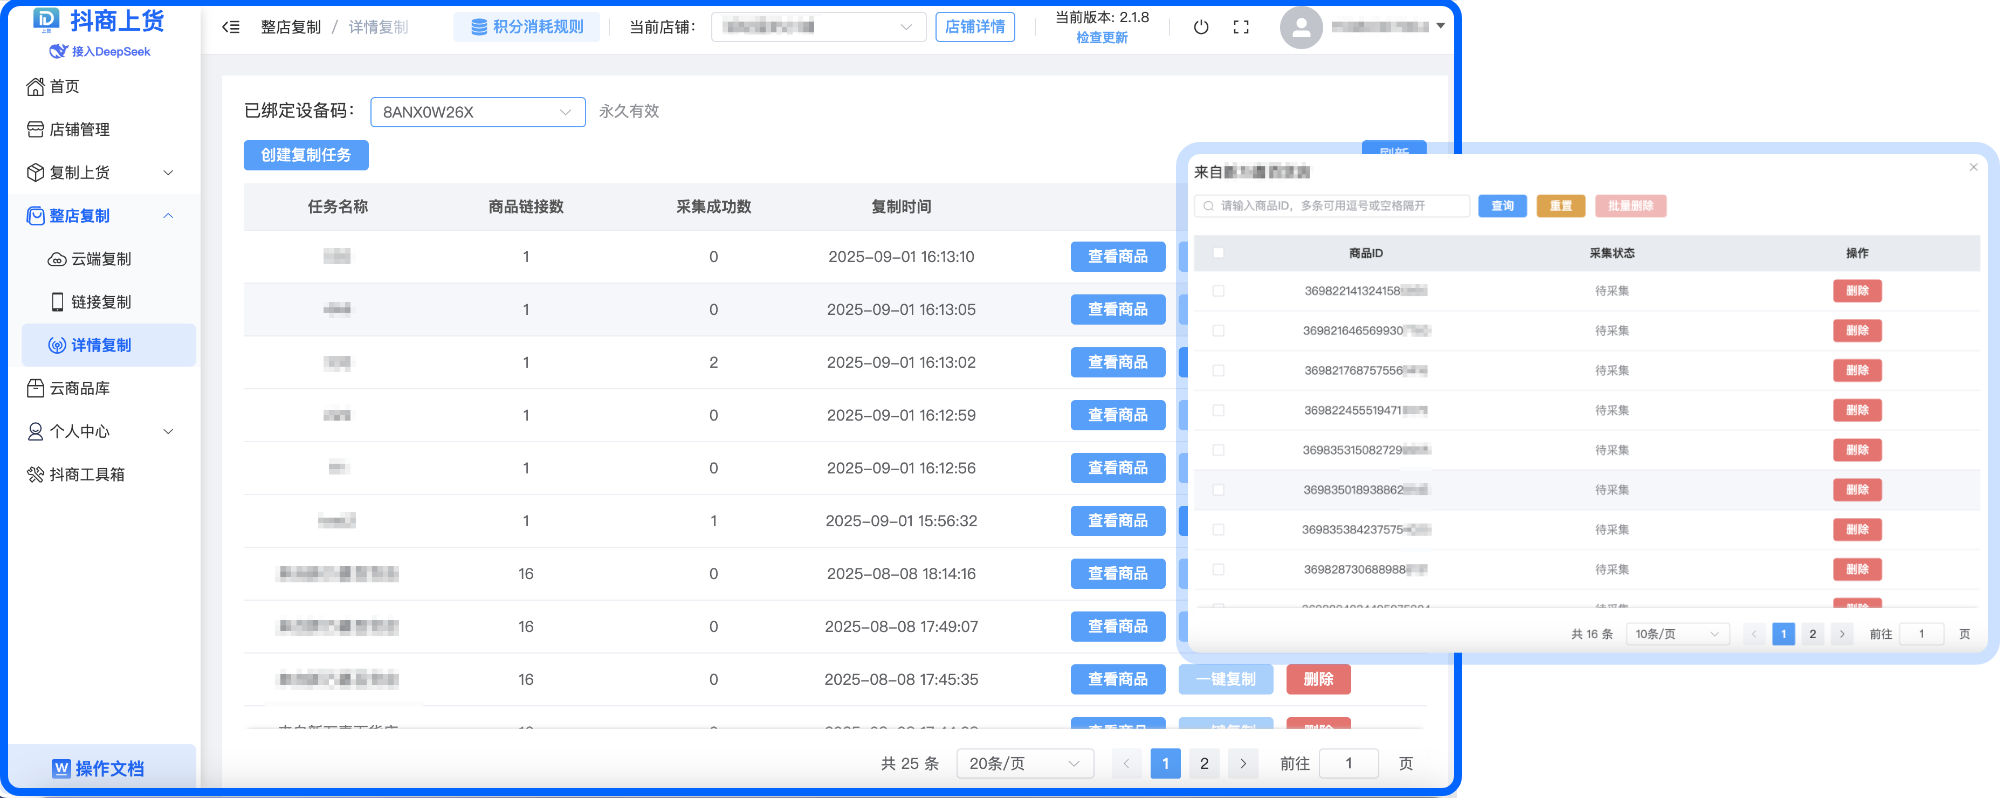Select 云端复制 in the sidebar
The image size is (2000, 800).
point(100,259)
